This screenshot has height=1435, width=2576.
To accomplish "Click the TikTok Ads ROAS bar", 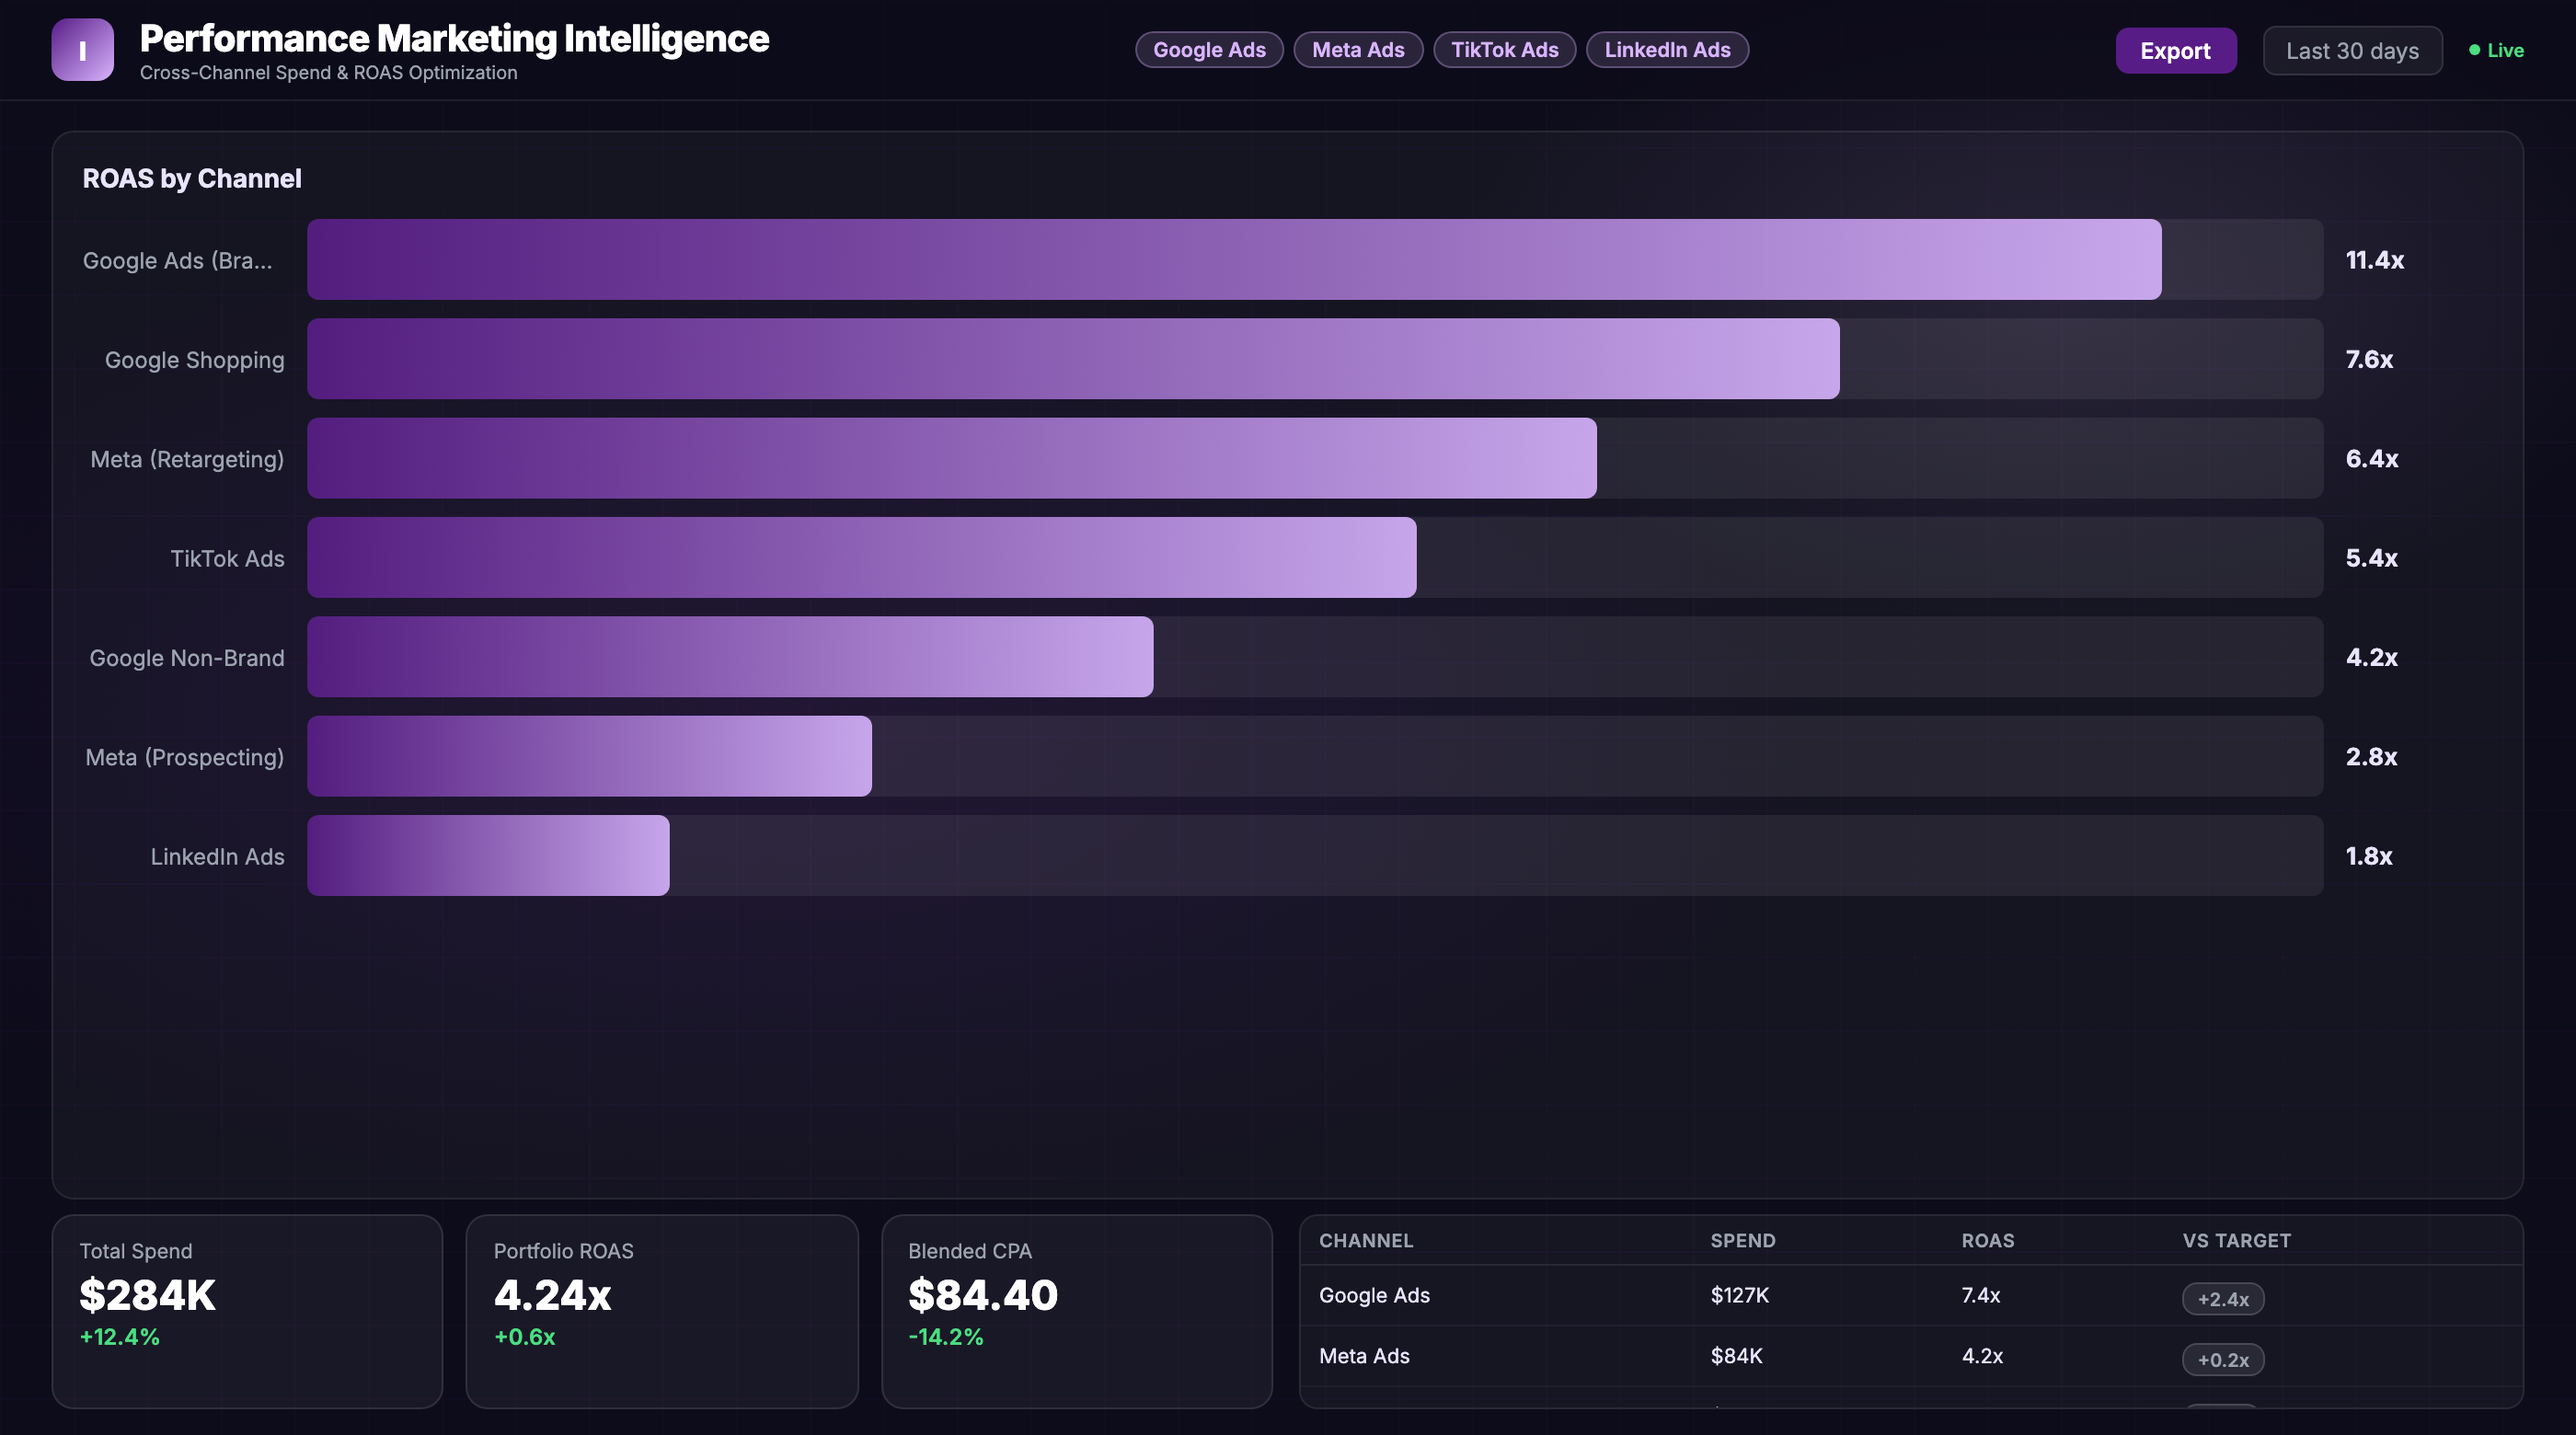I will tap(862, 558).
